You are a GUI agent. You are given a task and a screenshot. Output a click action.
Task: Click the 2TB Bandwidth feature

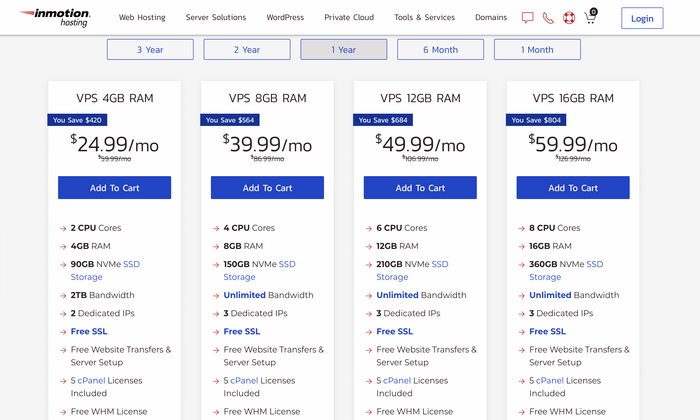point(102,295)
